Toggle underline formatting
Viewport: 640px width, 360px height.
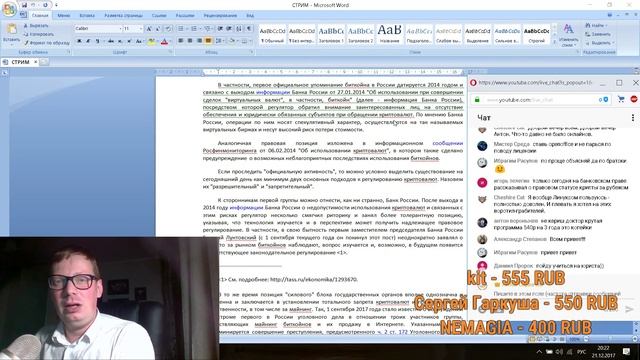tap(97, 41)
